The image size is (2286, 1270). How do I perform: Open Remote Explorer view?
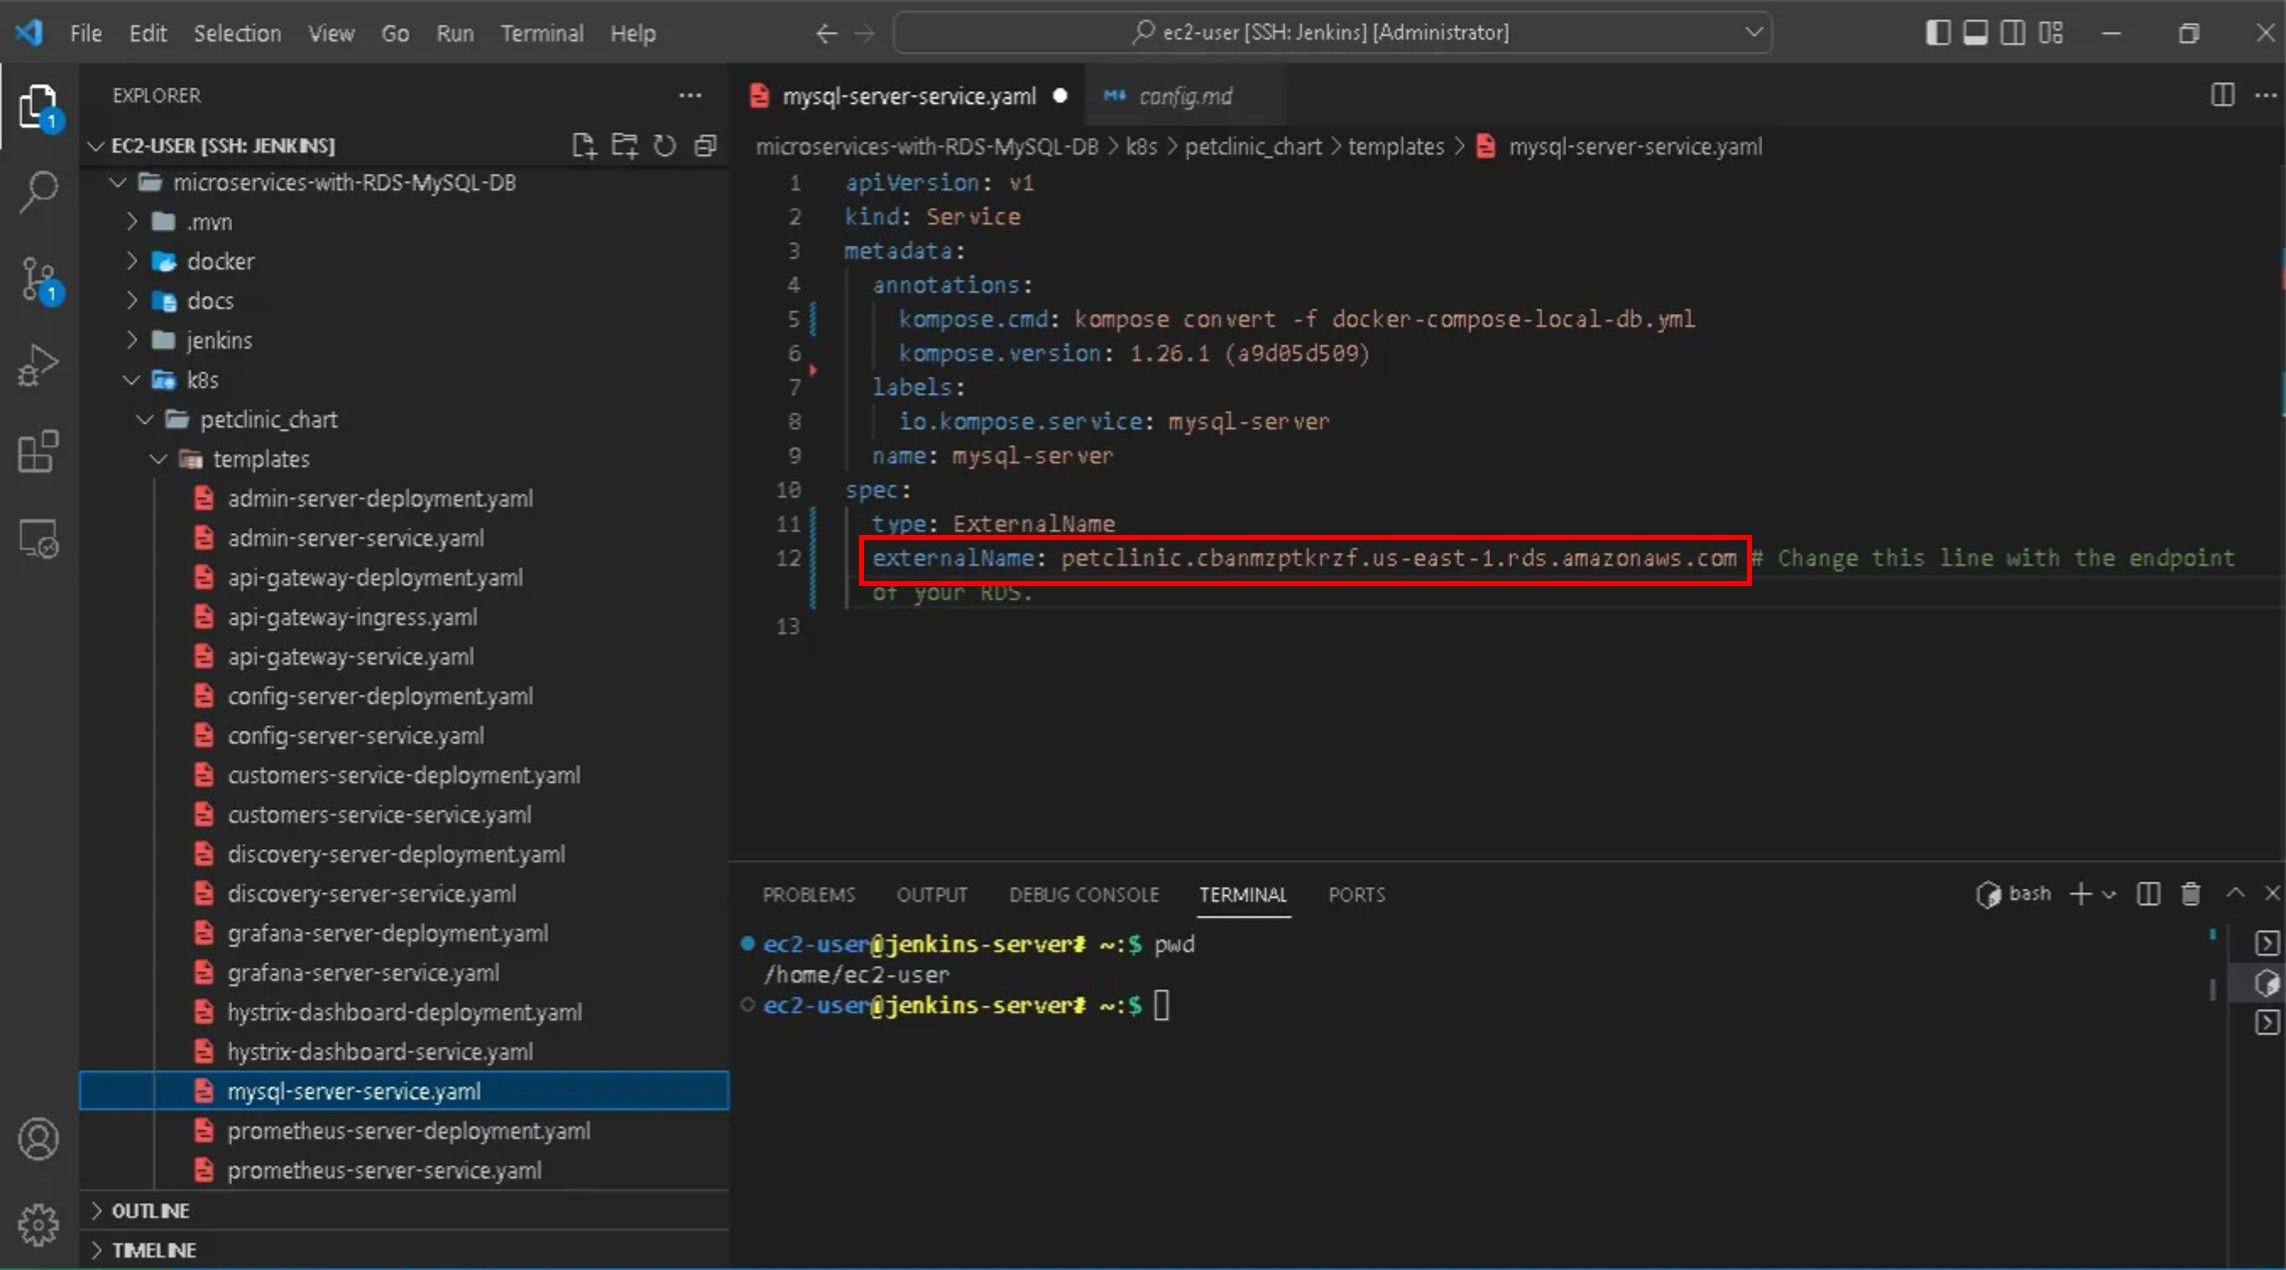(38, 539)
